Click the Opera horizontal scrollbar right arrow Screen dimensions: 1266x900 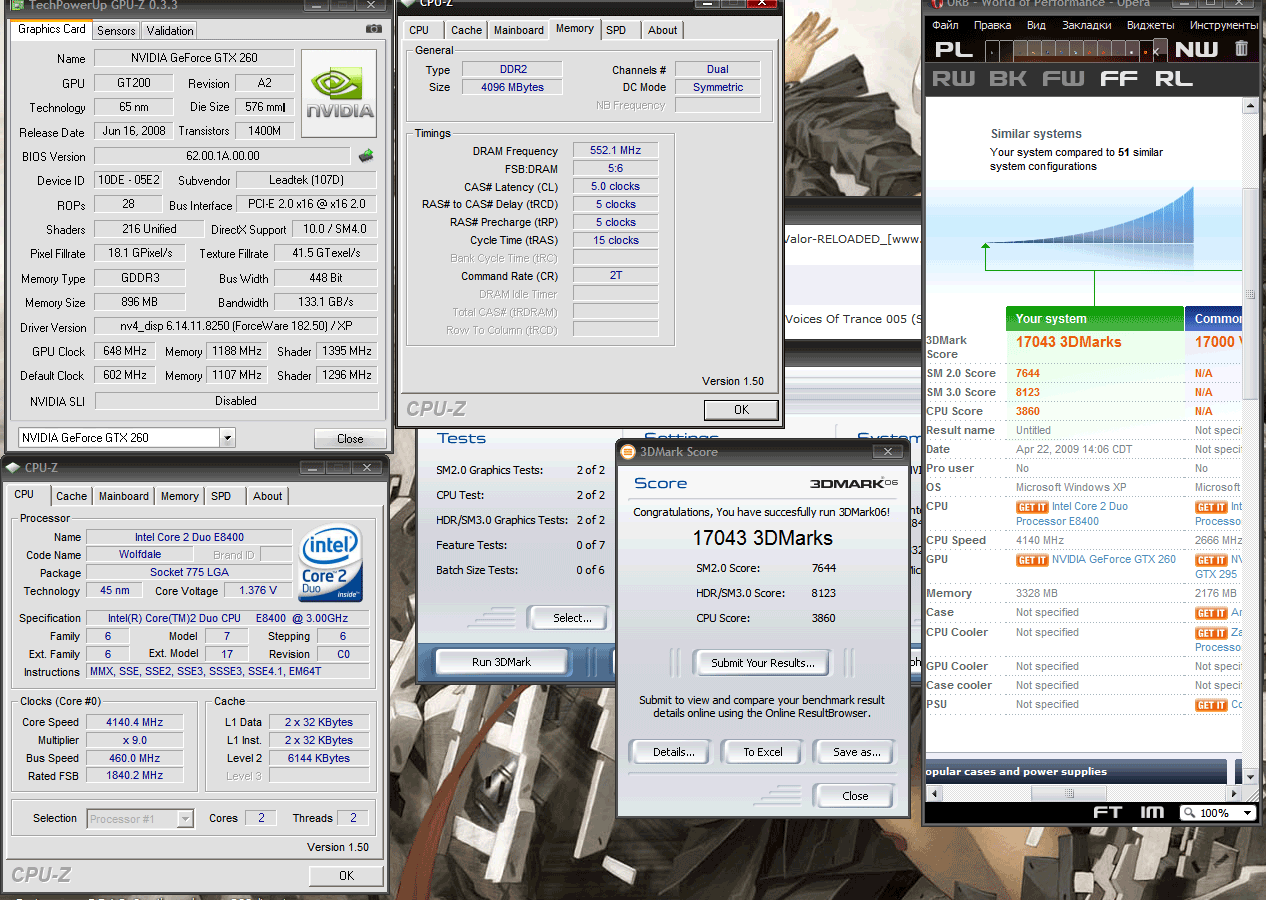tap(1234, 794)
